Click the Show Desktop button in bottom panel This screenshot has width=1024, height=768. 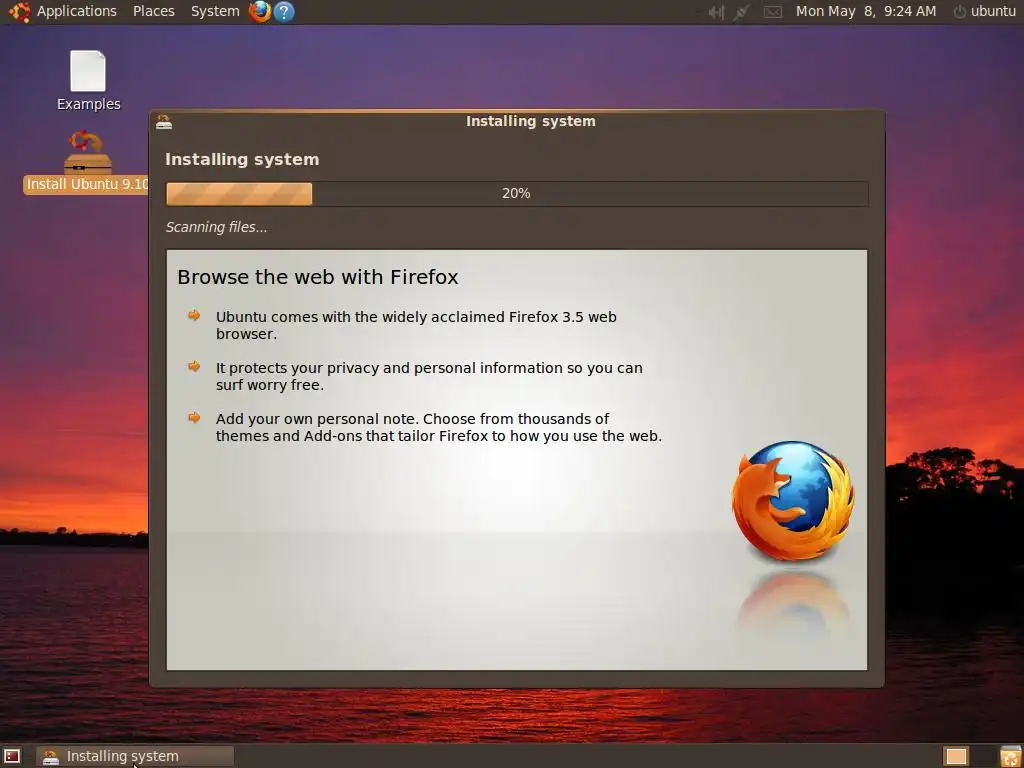pyautogui.click(x=12, y=756)
